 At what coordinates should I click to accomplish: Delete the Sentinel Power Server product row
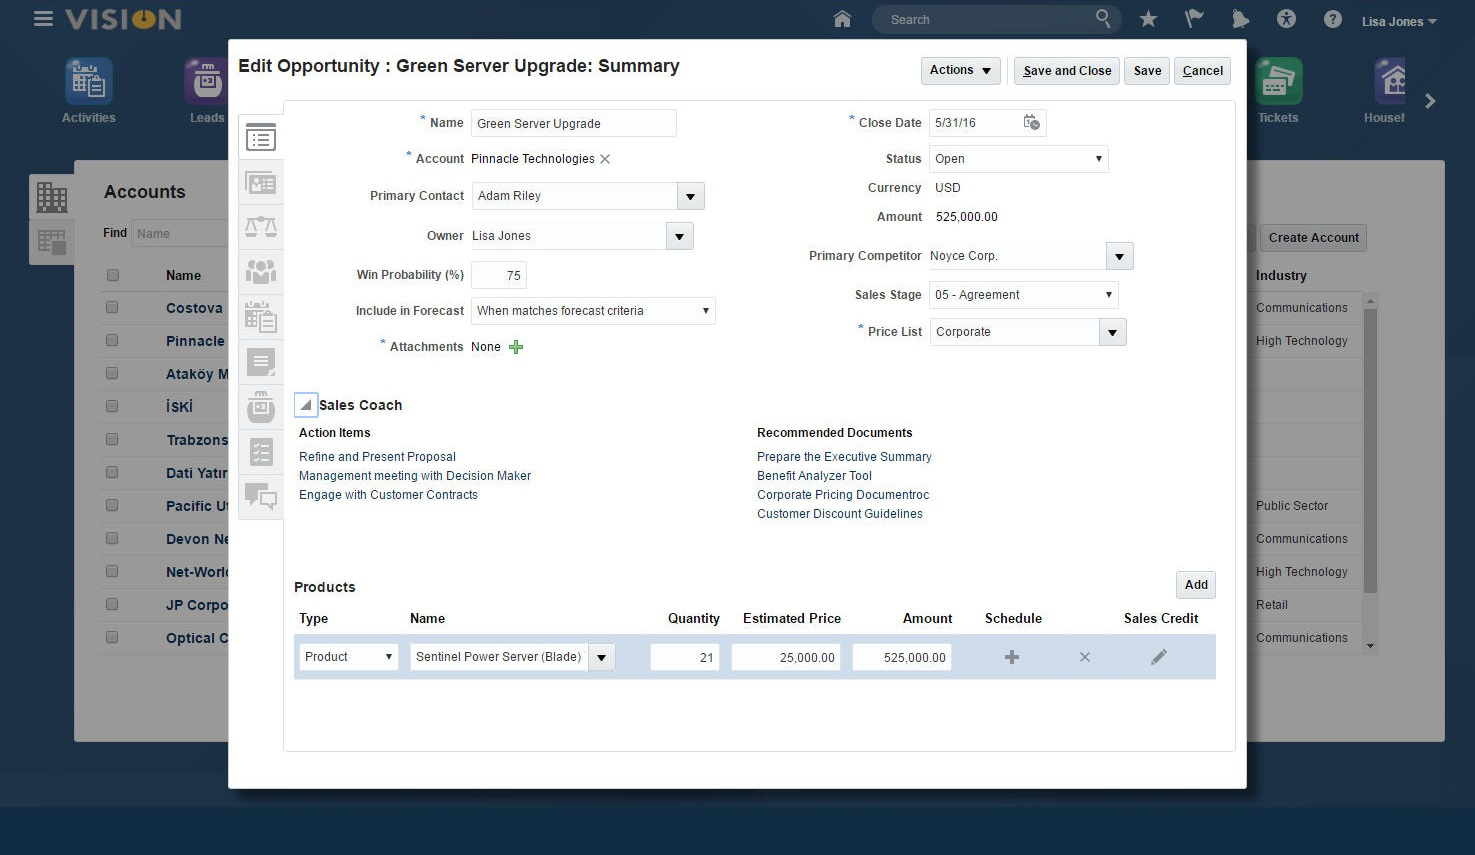tap(1085, 657)
